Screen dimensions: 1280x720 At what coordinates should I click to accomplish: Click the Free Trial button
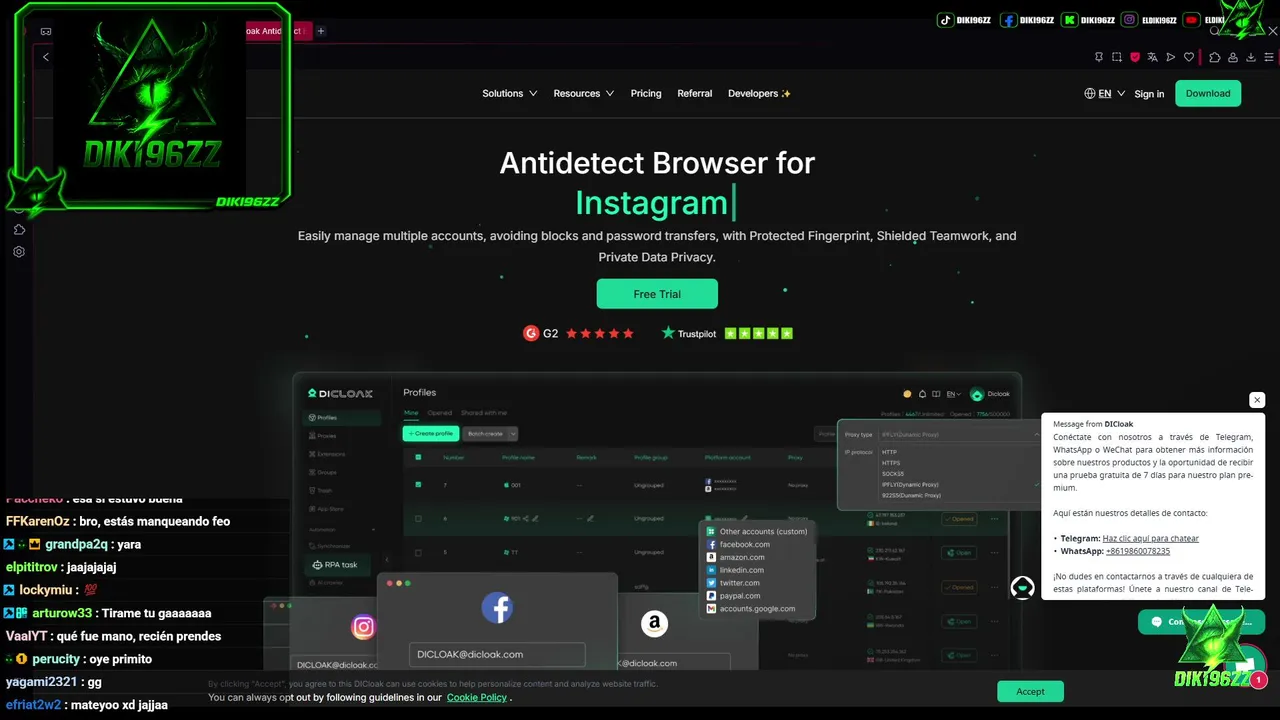[657, 294]
